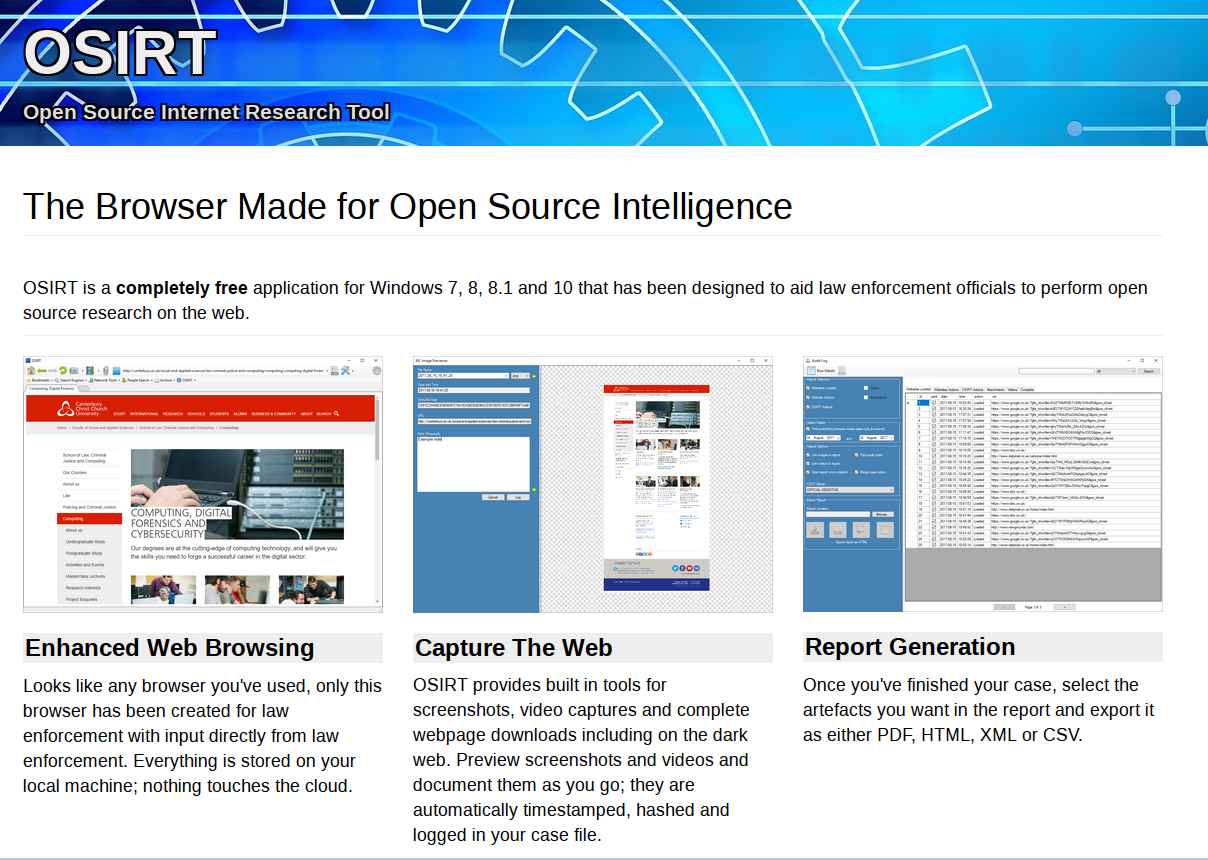
Task: Select the Computing Digital Forensic browser tab
Action: click(x=51, y=388)
